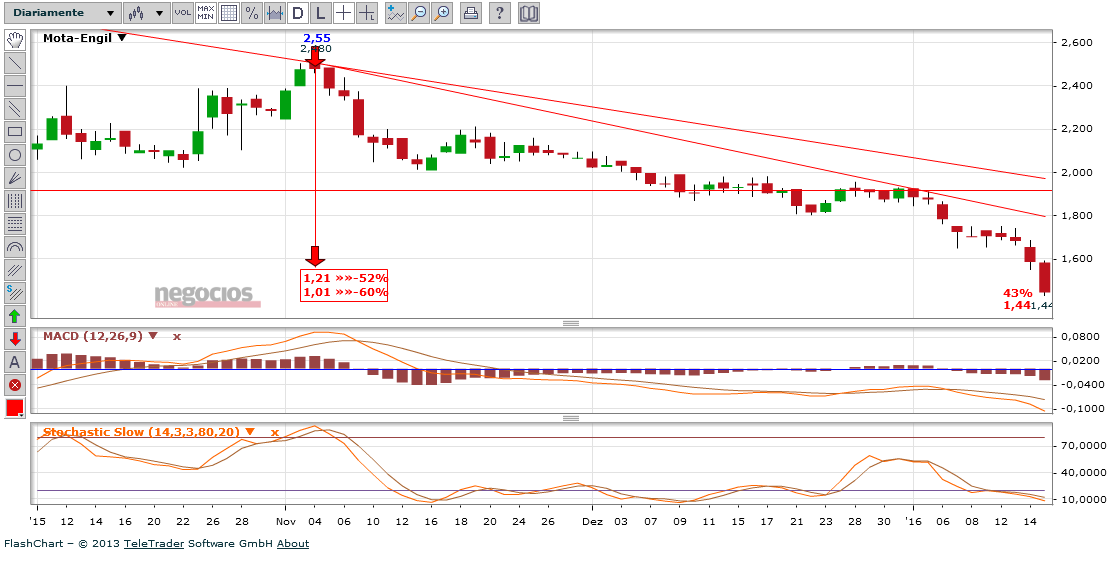The height and width of the screenshot is (564, 1116).
Task: Open the MACD (12,26,9) settings dropdown
Action: tap(153, 336)
